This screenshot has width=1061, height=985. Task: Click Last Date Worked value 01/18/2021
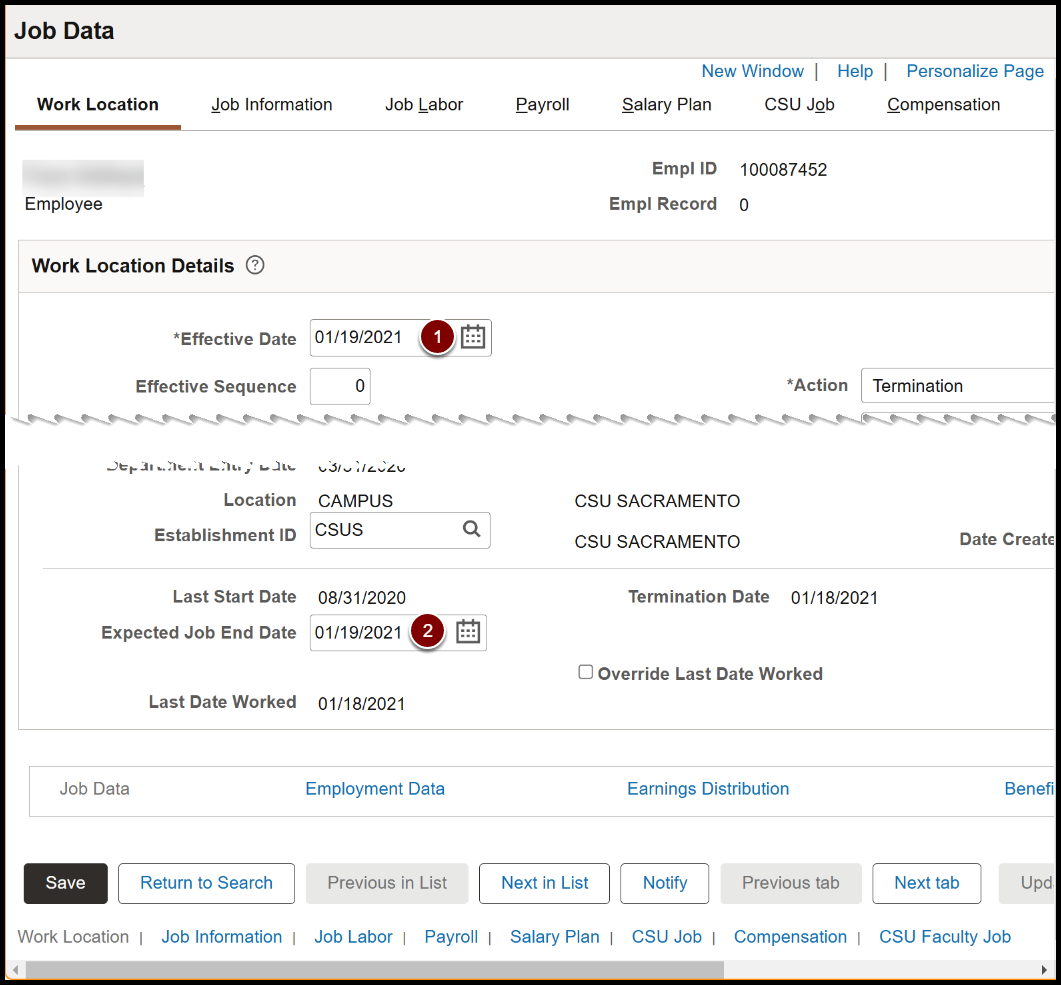click(361, 704)
